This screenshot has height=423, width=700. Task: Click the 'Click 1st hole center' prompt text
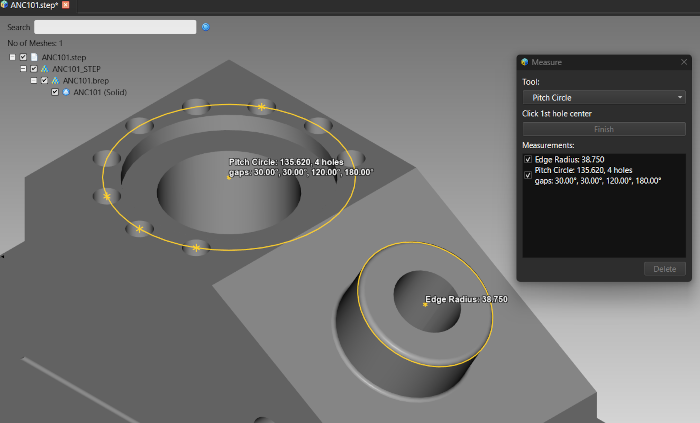point(557,113)
